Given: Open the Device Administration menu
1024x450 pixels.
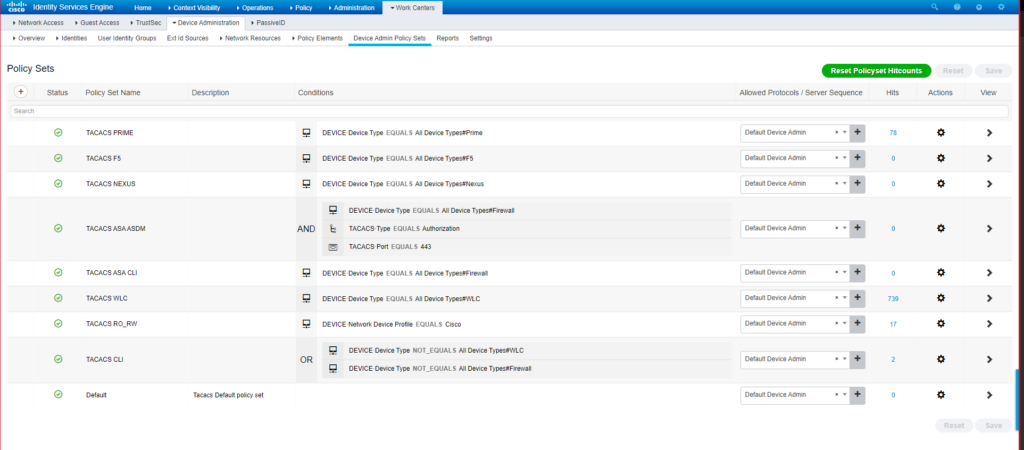Looking at the screenshot, I should tap(205, 22).
